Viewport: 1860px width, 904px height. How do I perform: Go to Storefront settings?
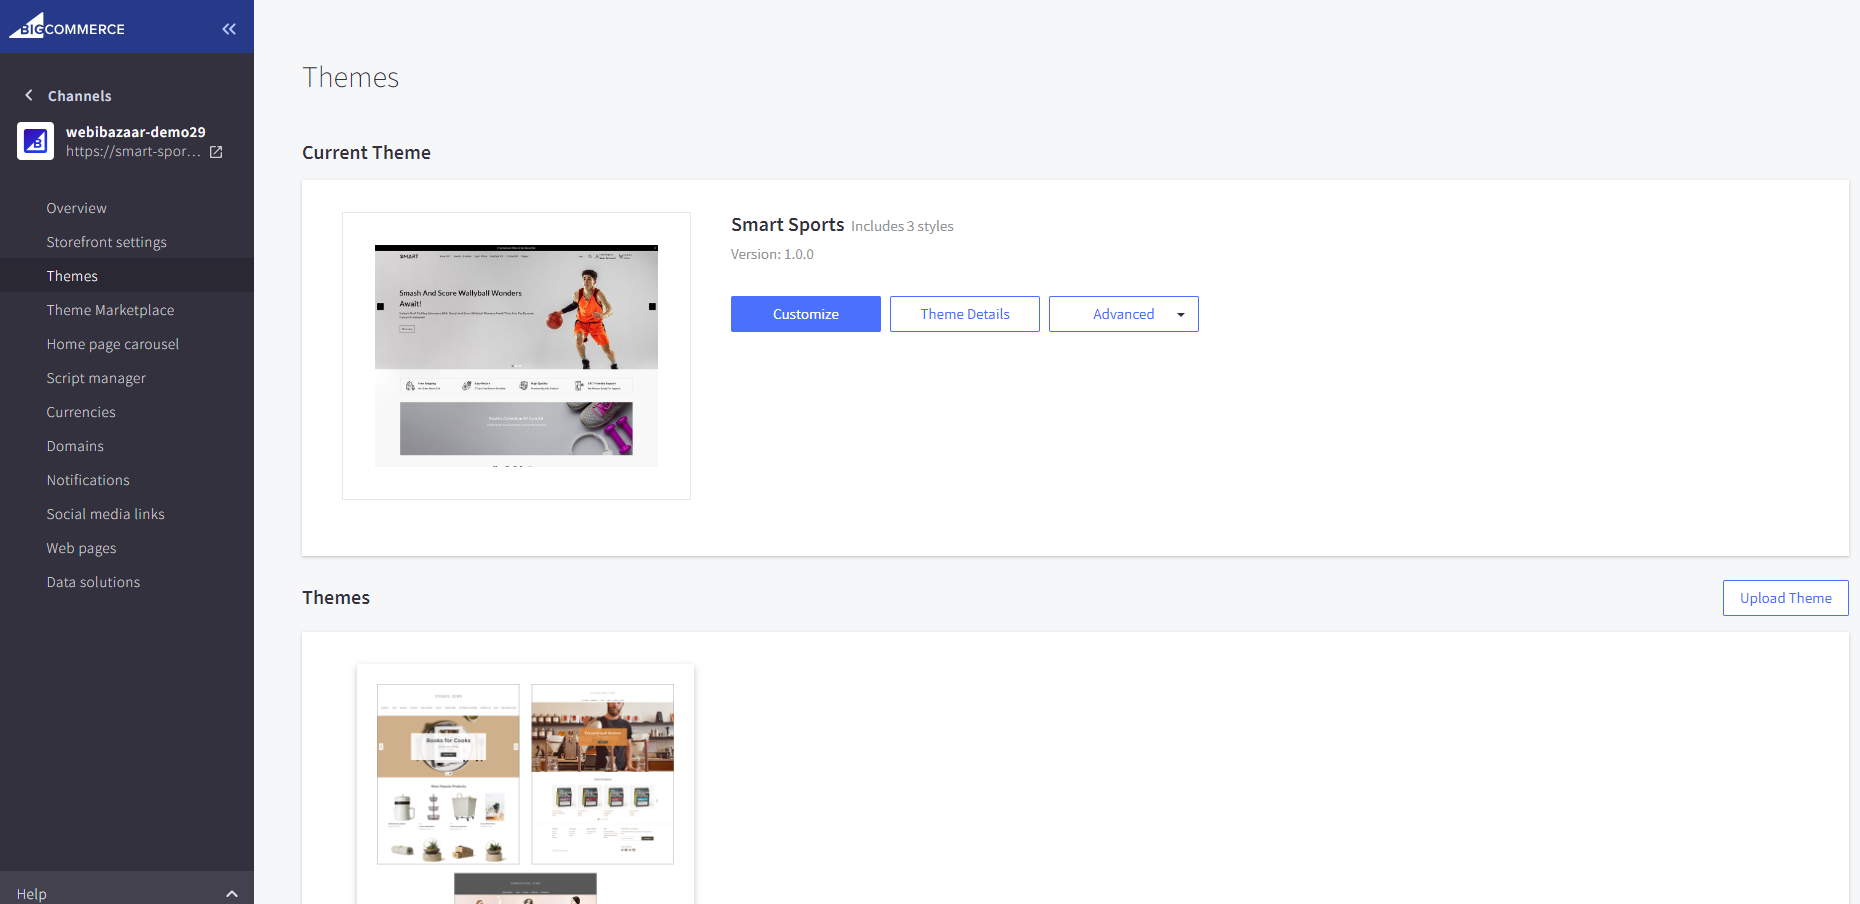click(x=106, y=242)
